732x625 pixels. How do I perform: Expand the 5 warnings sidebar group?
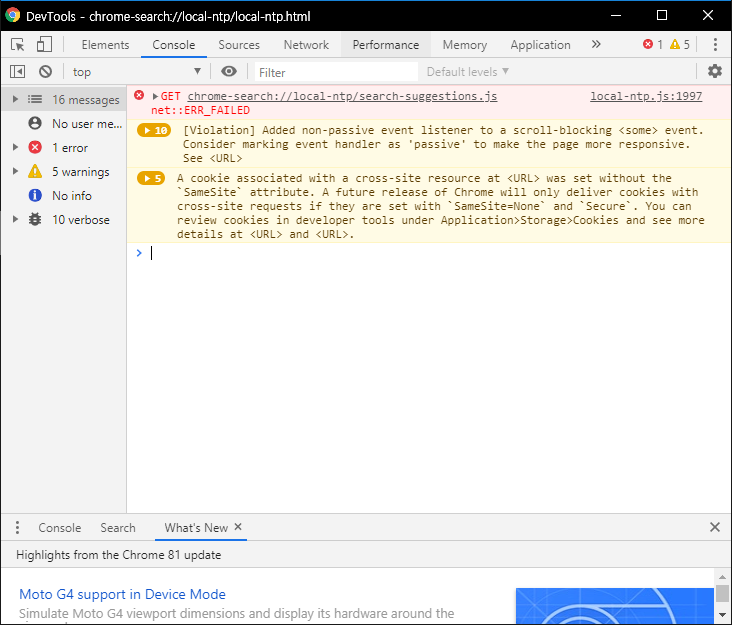click(x=15, y=171)
